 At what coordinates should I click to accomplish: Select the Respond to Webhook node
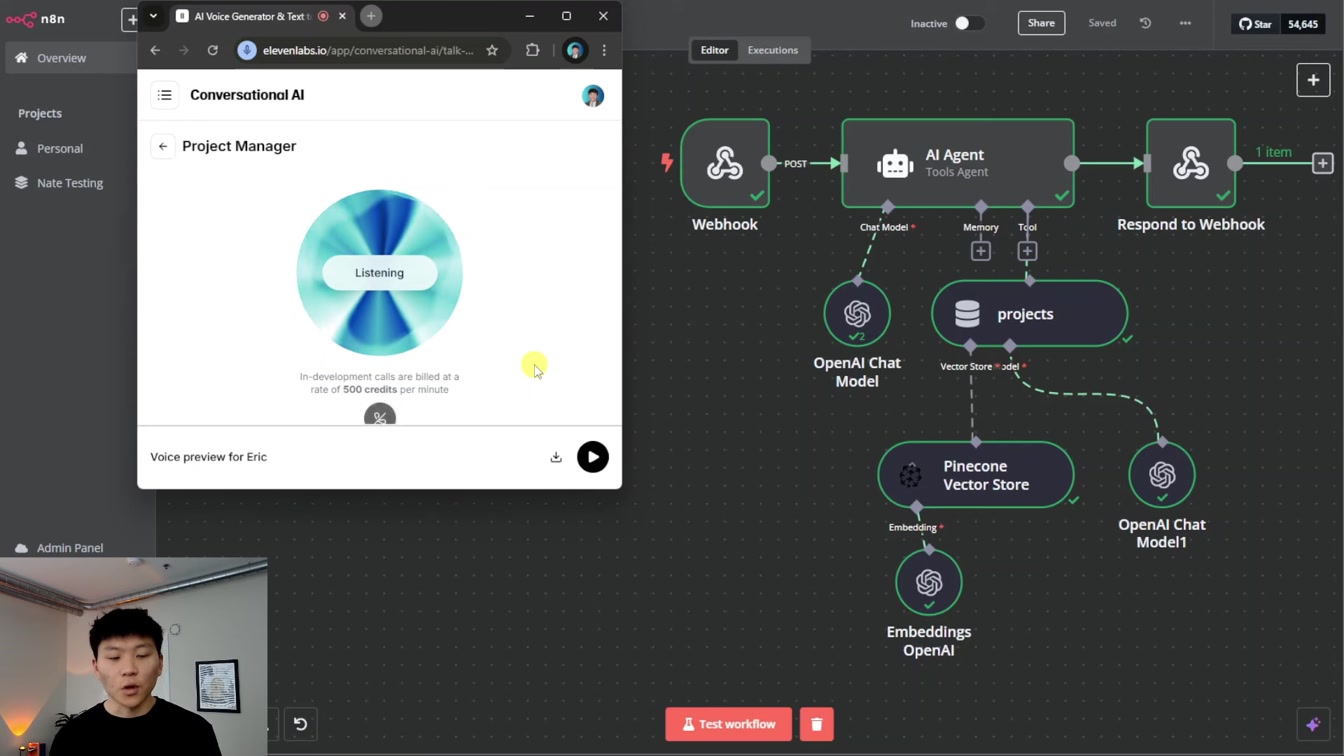click(1191, 163)
